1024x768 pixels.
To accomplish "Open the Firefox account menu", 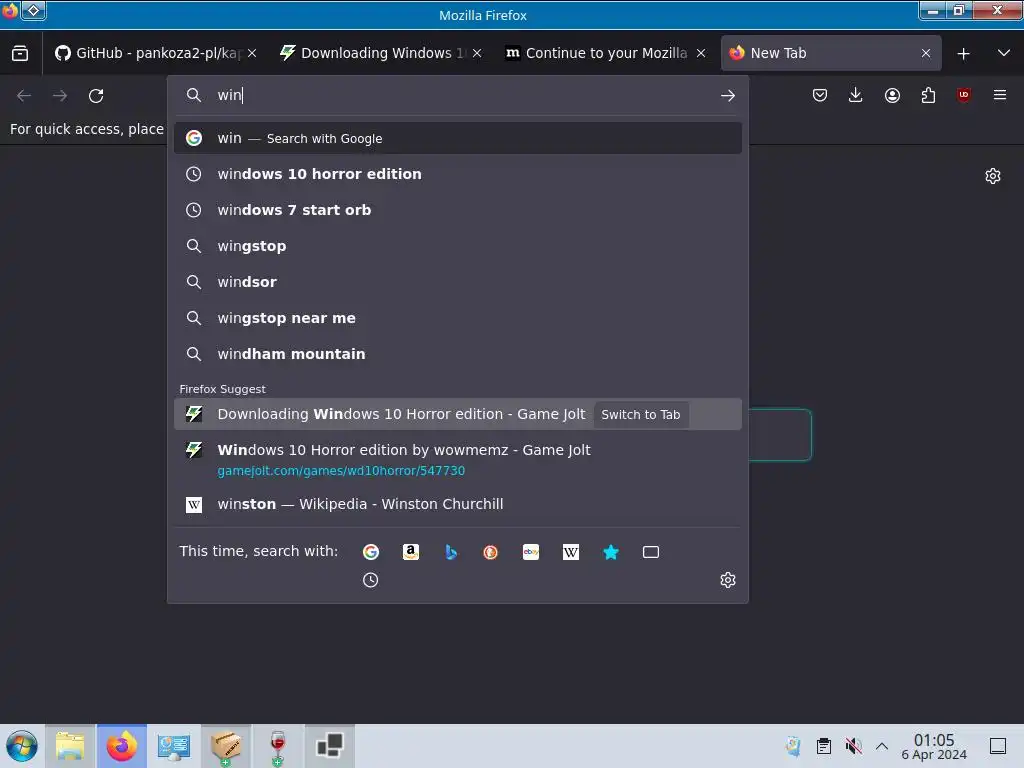I will coord(892,95).
